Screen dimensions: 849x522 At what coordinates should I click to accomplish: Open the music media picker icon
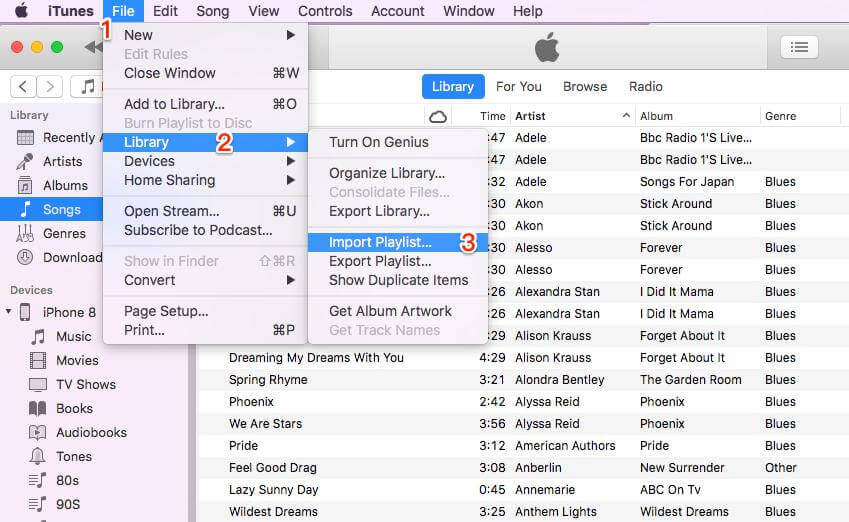87,87
